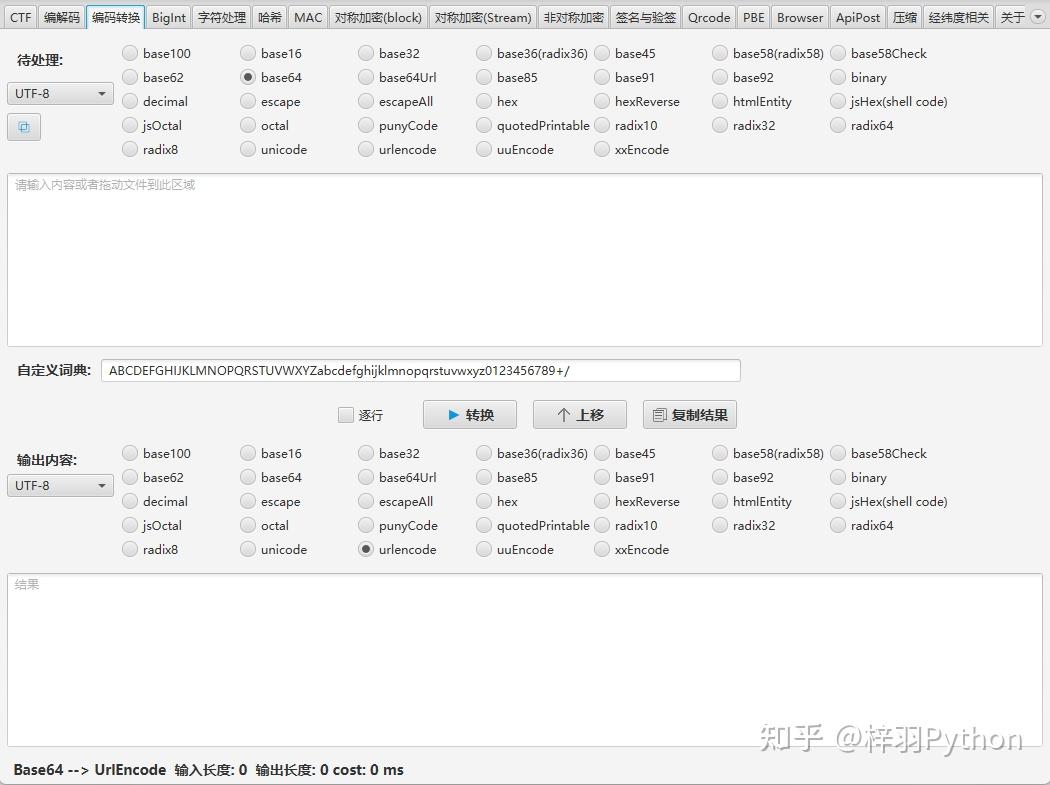
Task: Click into the input content text area
Action: click(x=524, y=260)
